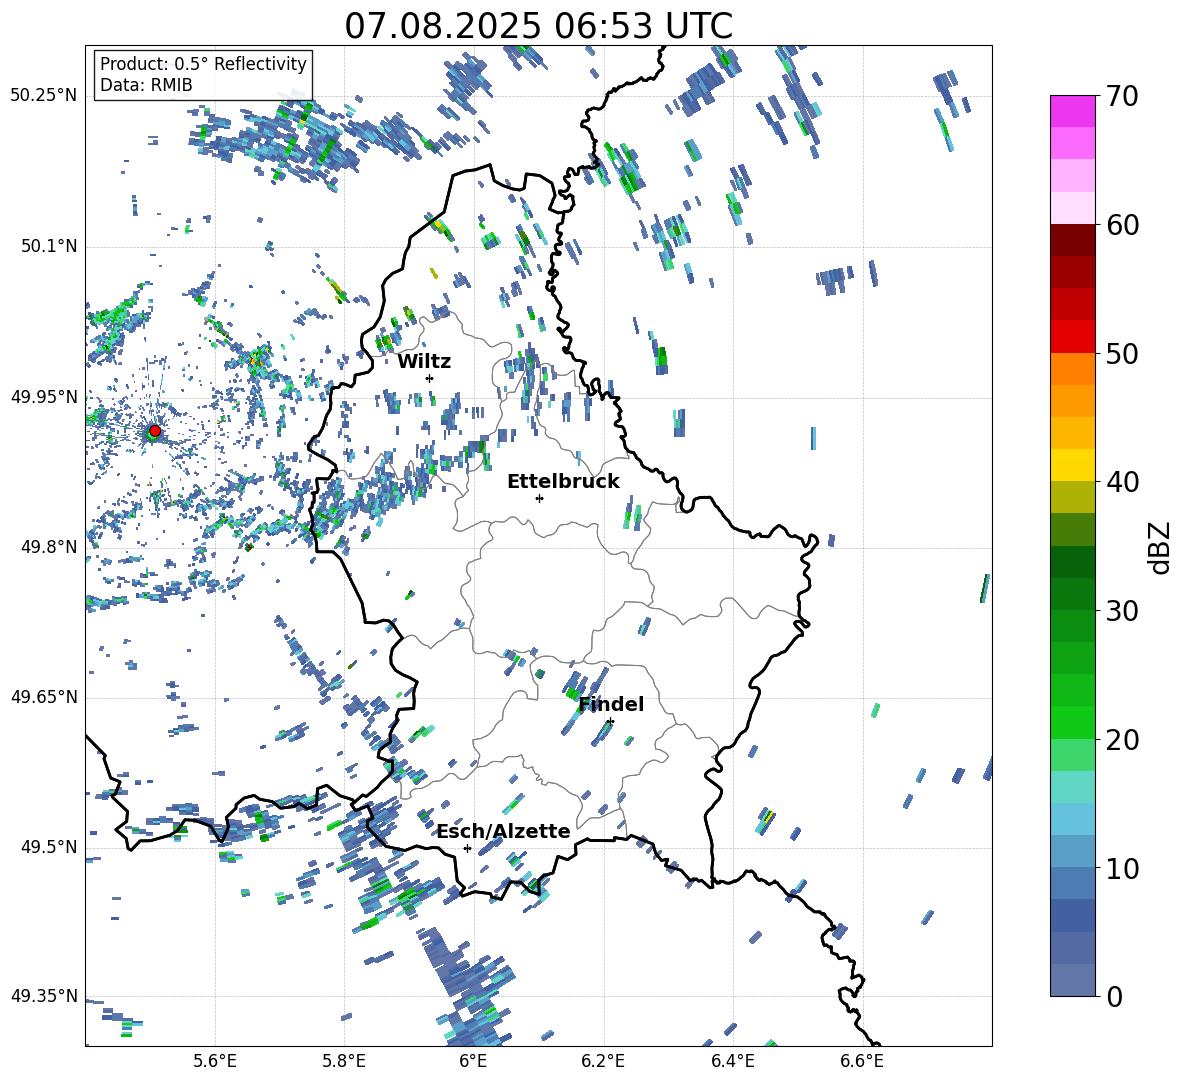1184x1081 pixels.
Task: Click the 10 colorbar tick label
Action: 1122,868
